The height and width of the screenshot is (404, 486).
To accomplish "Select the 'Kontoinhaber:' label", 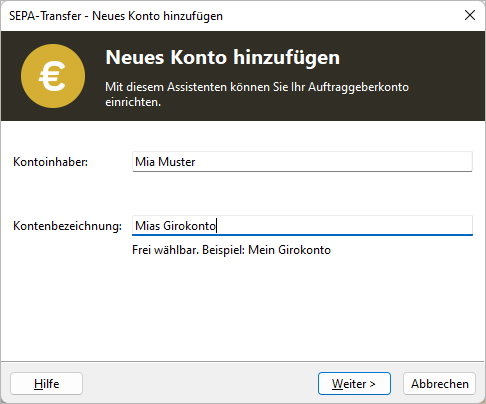I will (x=50, y=162).
